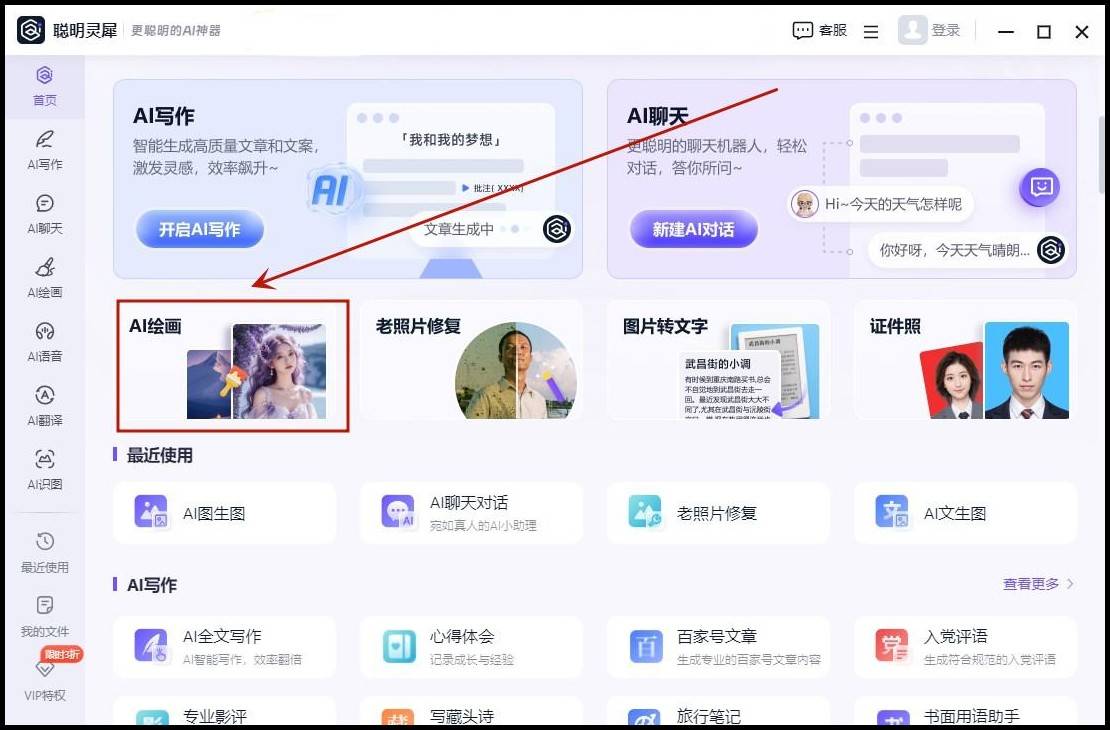Click the 聪明灵犀 app logo icon
The width and height of the screenshot is (1110, 730).
30,30
